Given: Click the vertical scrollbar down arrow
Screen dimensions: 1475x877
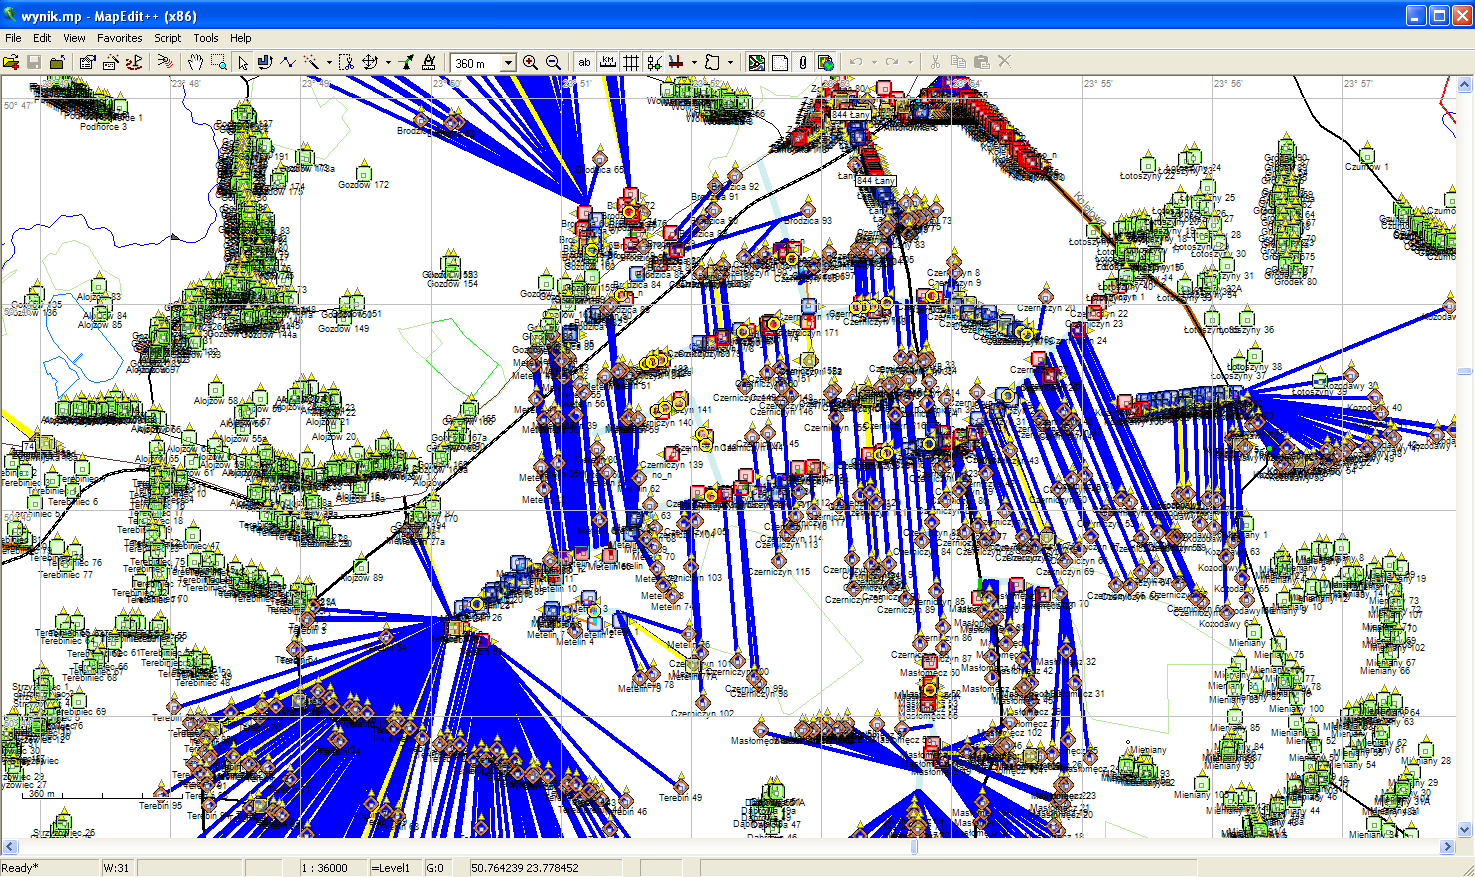Looking at the screenshot, I should [x=1465, y=829].
